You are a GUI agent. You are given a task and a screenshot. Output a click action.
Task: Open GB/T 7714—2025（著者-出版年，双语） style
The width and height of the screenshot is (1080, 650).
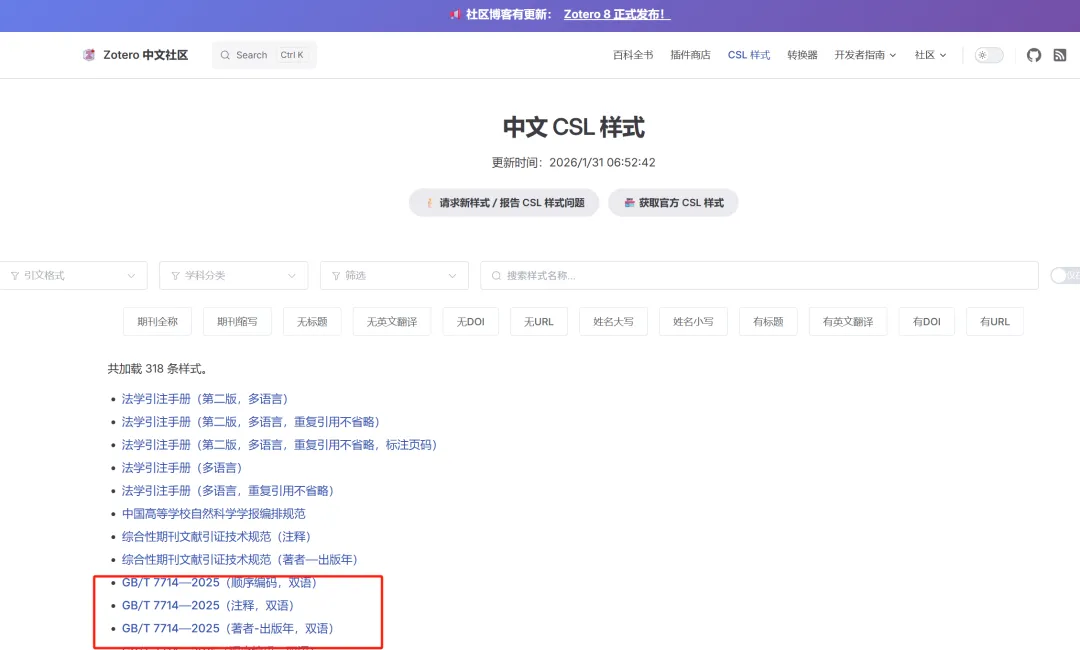coord(228,628)
